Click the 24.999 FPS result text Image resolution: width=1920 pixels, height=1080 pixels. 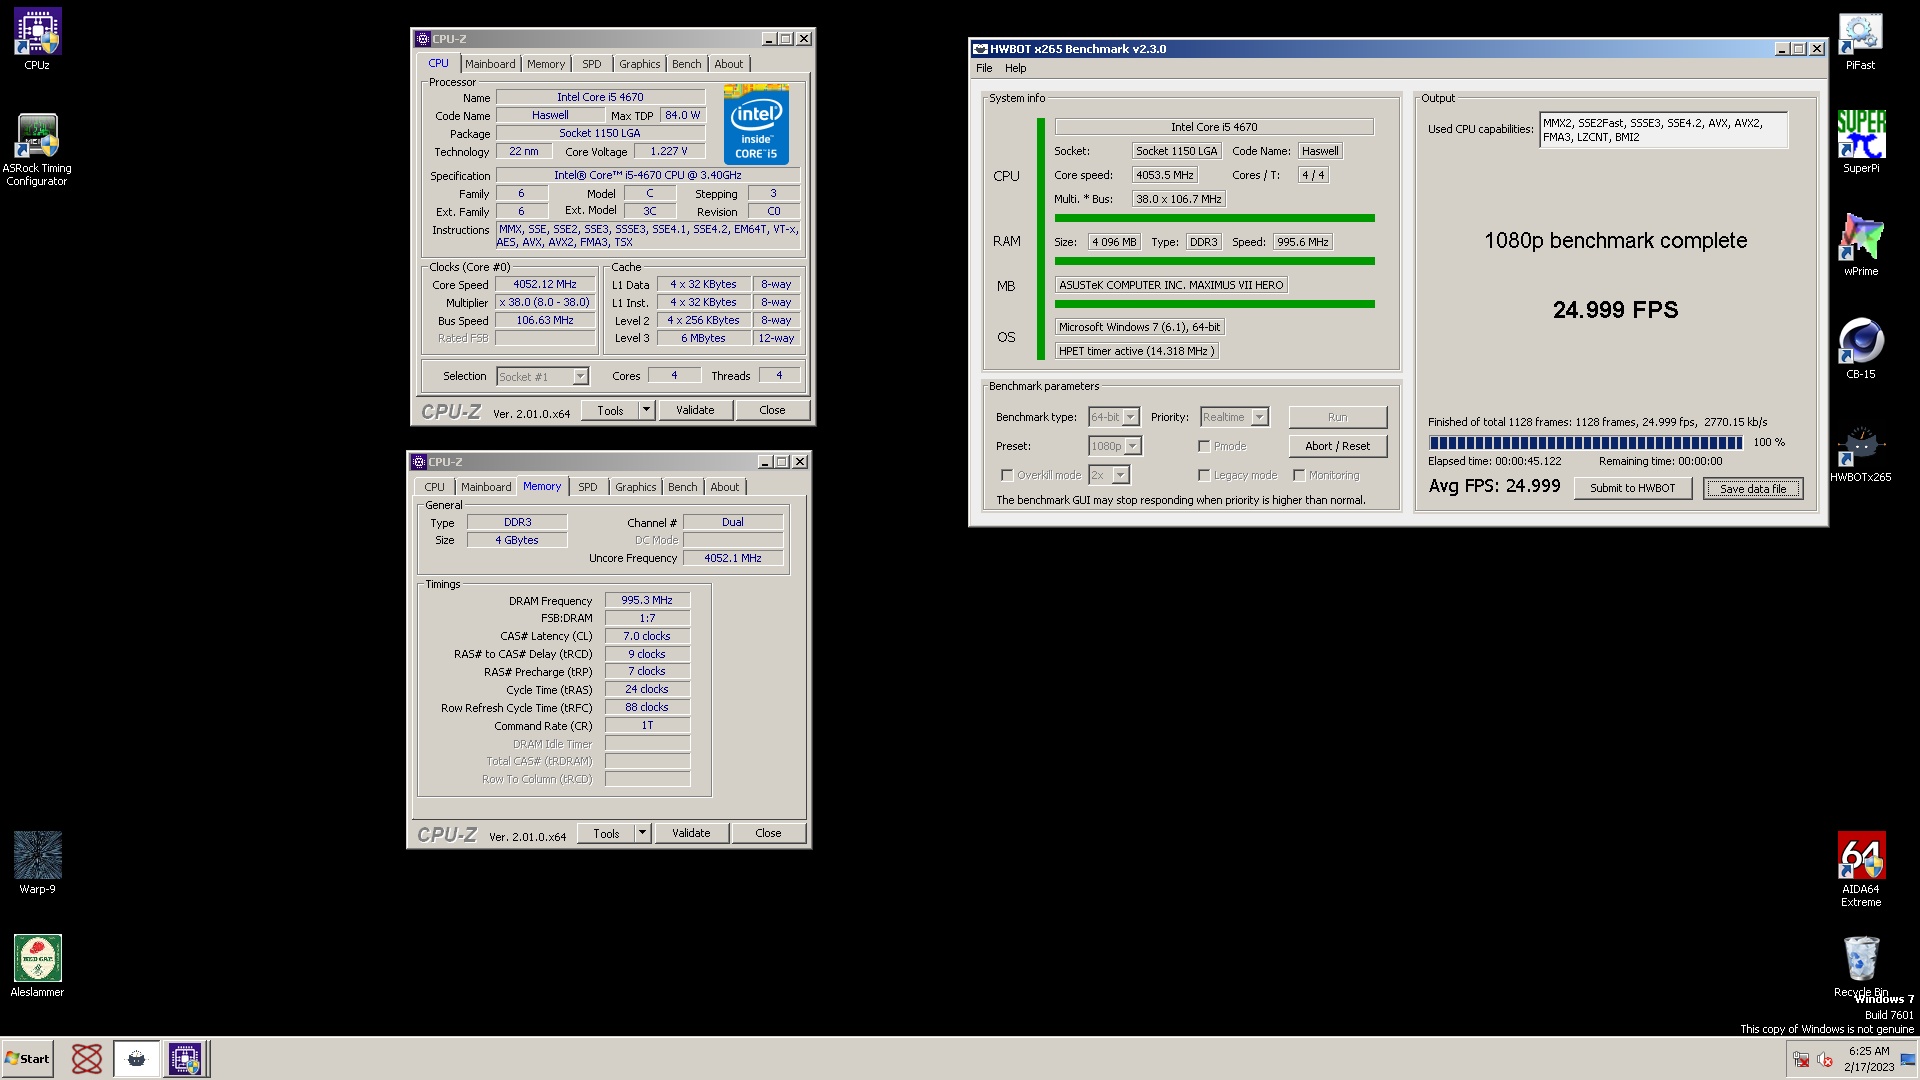coord(1615,310)
